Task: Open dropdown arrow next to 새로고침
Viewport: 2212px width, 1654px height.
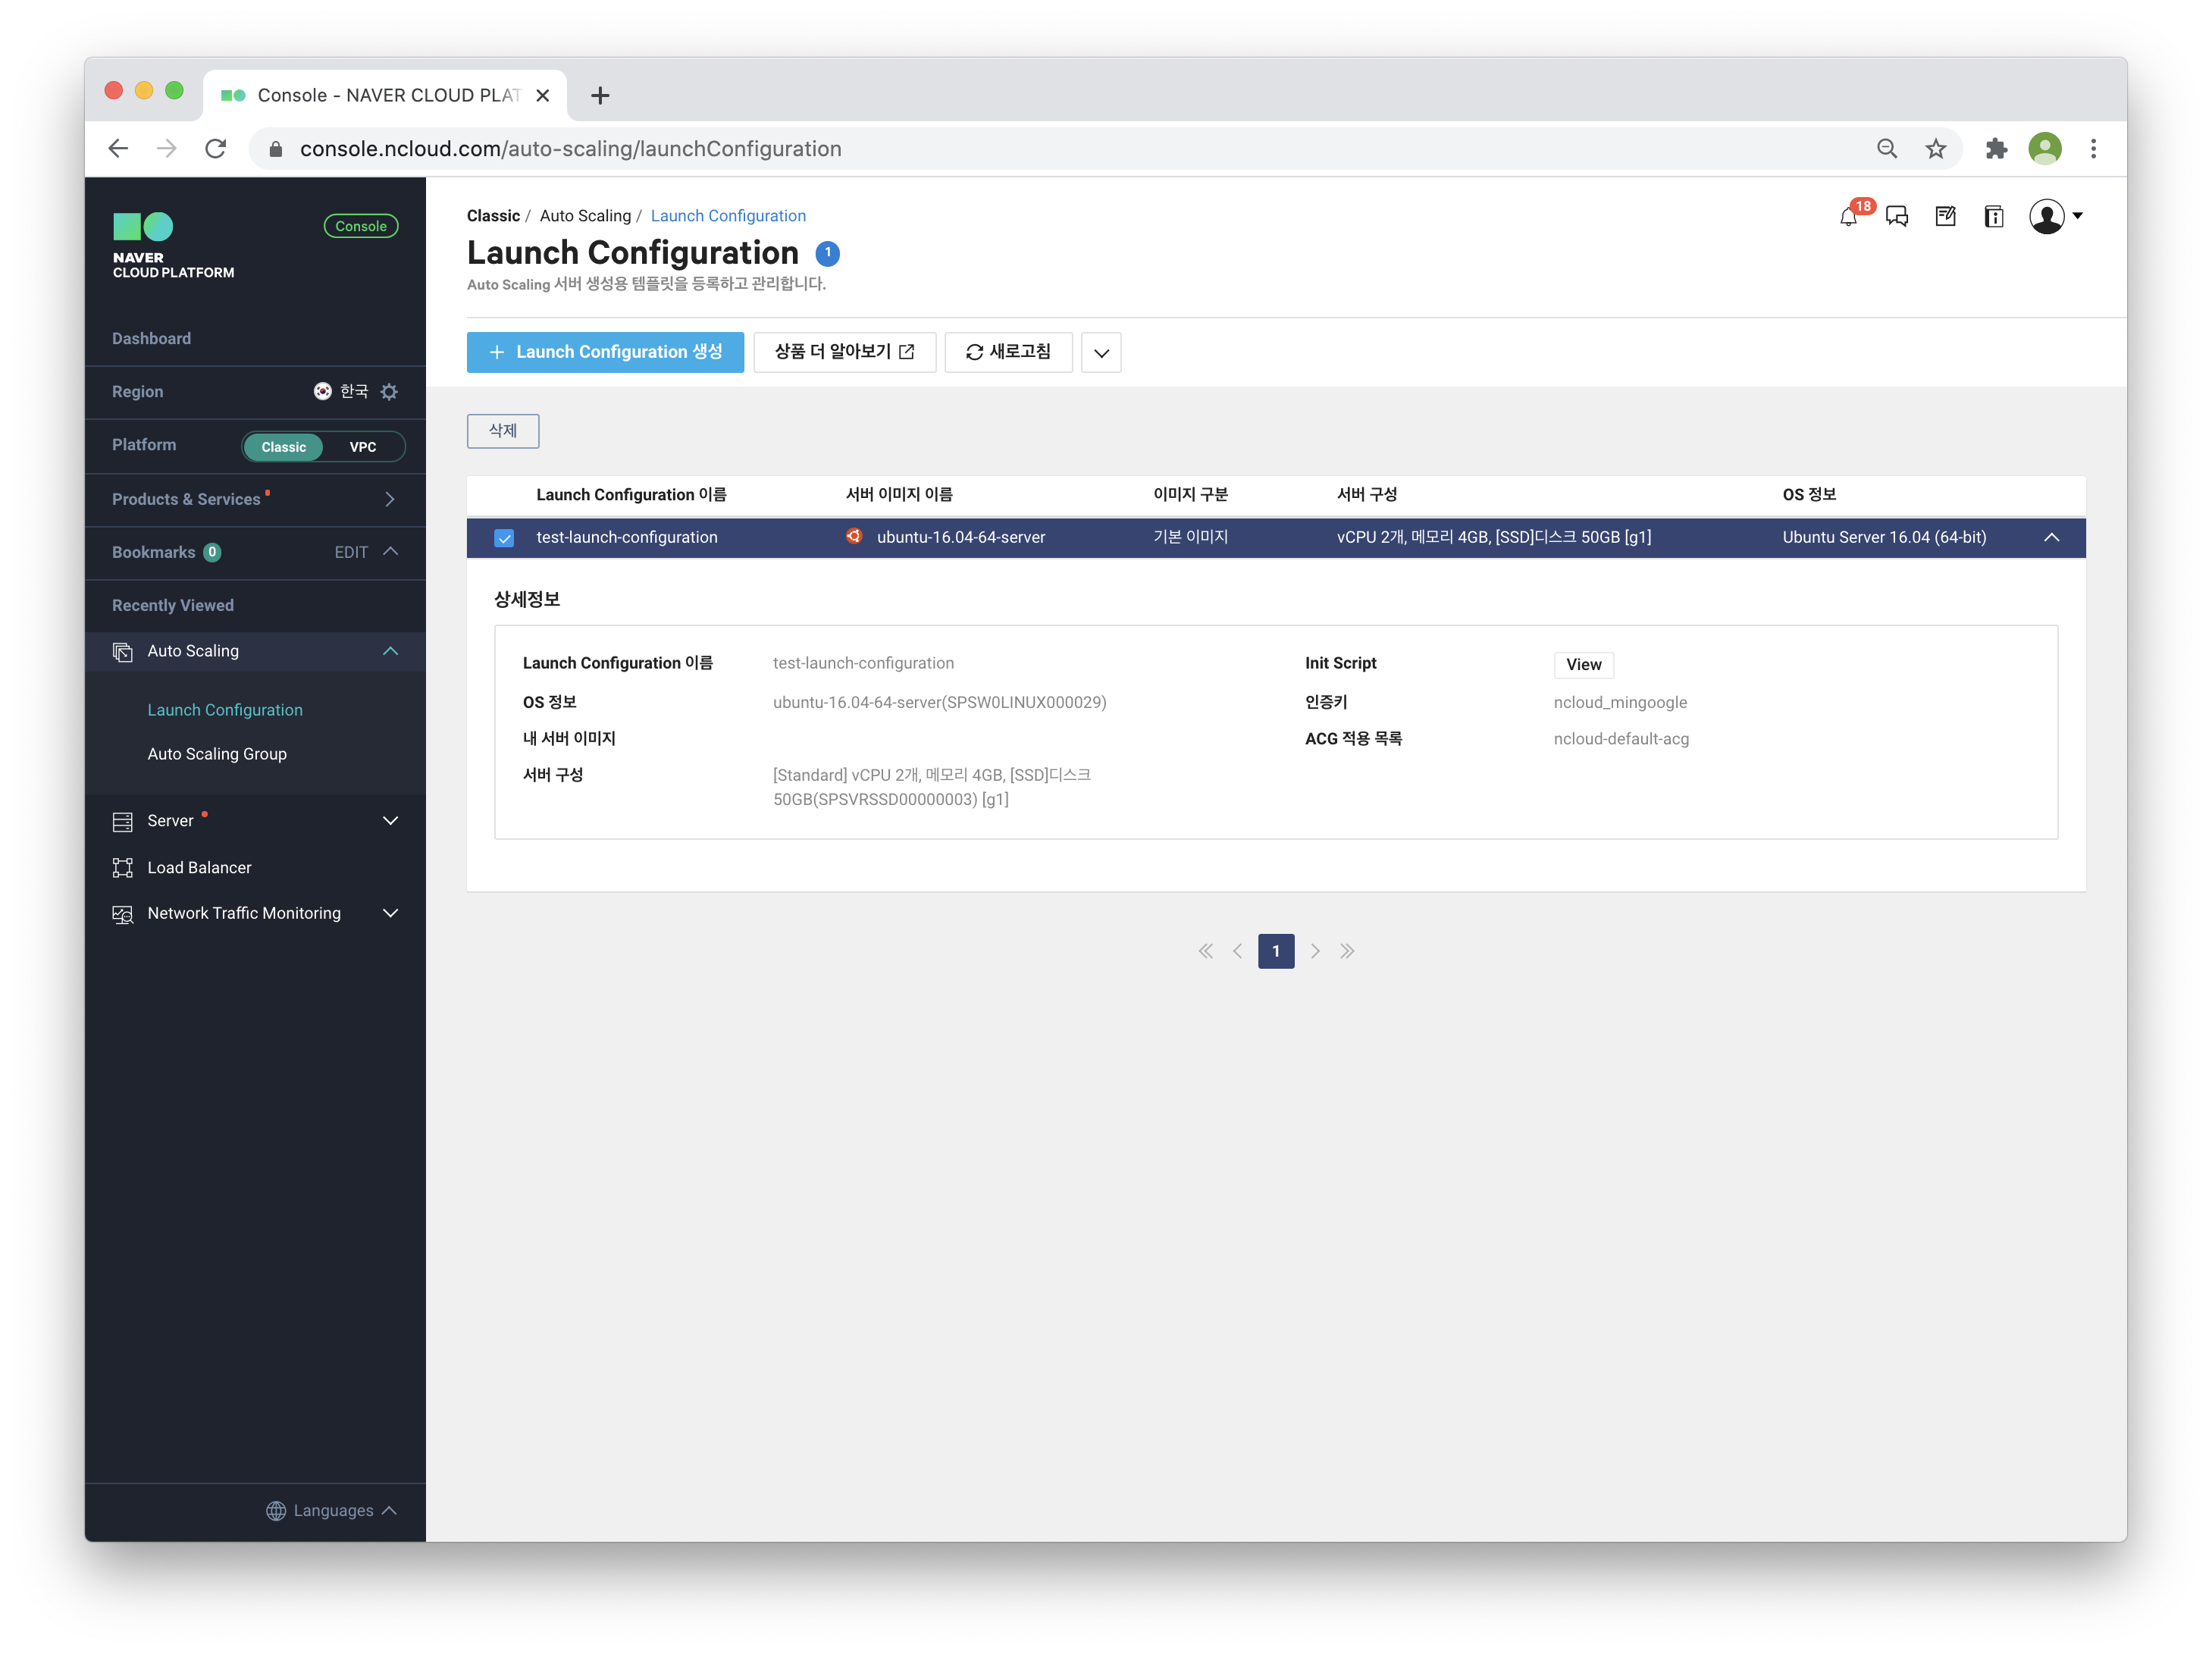Action: [1101, 353]
